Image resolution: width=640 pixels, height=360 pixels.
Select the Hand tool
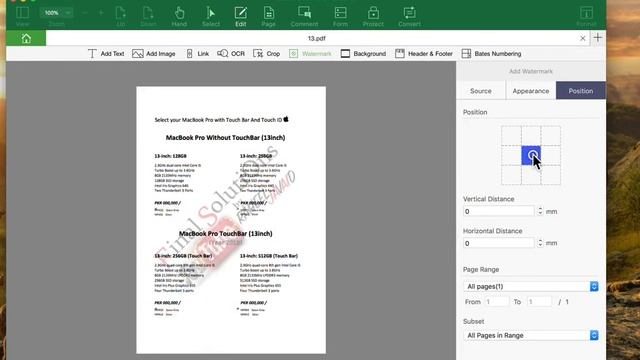pyautogui.click(x=179, y=17)
